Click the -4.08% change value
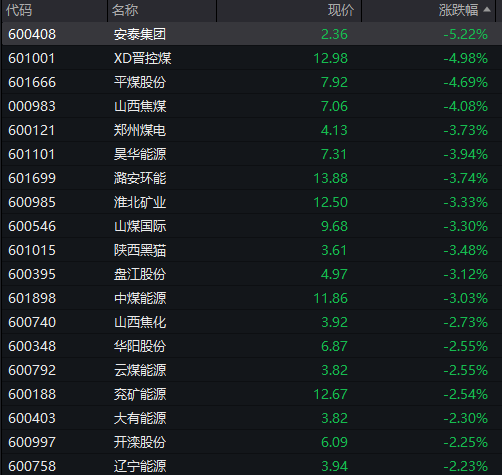Screen dimensions: 502x475 pos(466,106)
